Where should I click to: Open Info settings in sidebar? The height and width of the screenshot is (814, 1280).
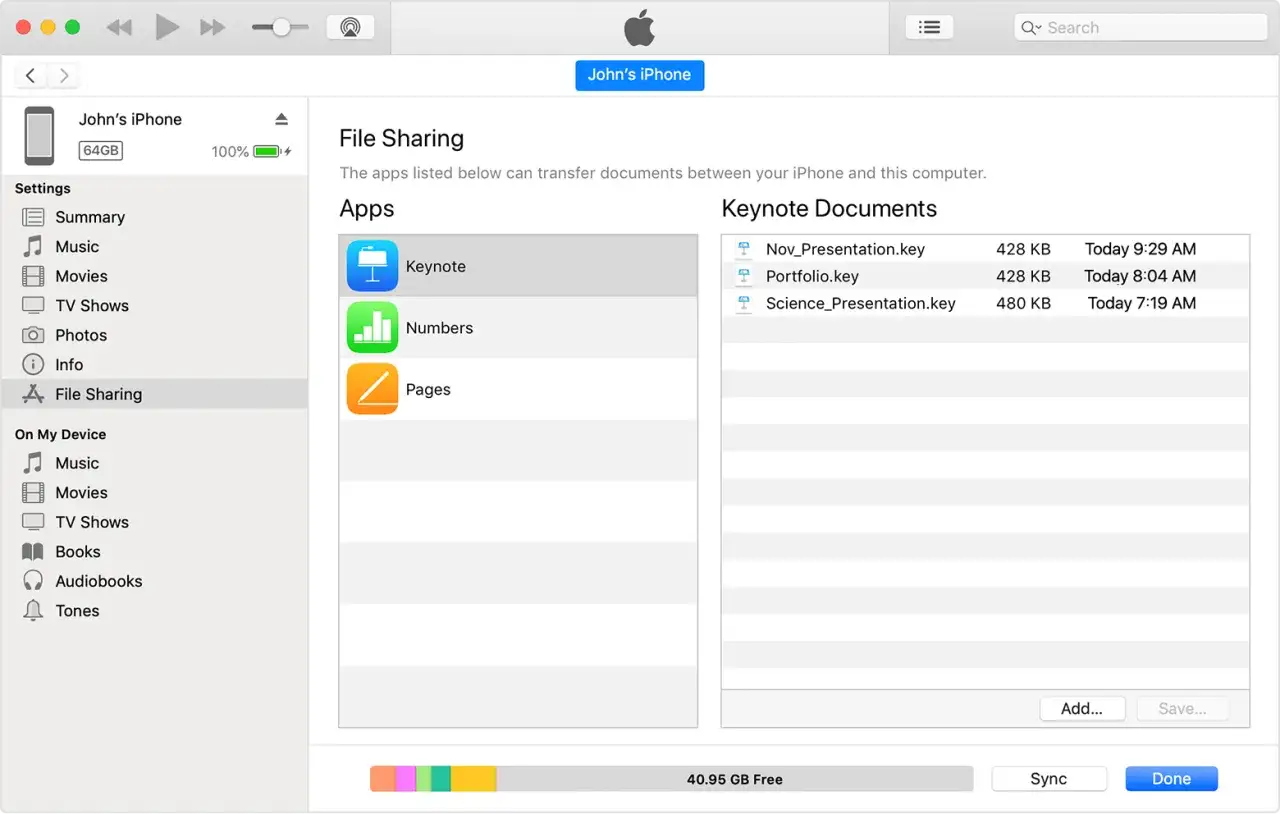tap(67, 364)
